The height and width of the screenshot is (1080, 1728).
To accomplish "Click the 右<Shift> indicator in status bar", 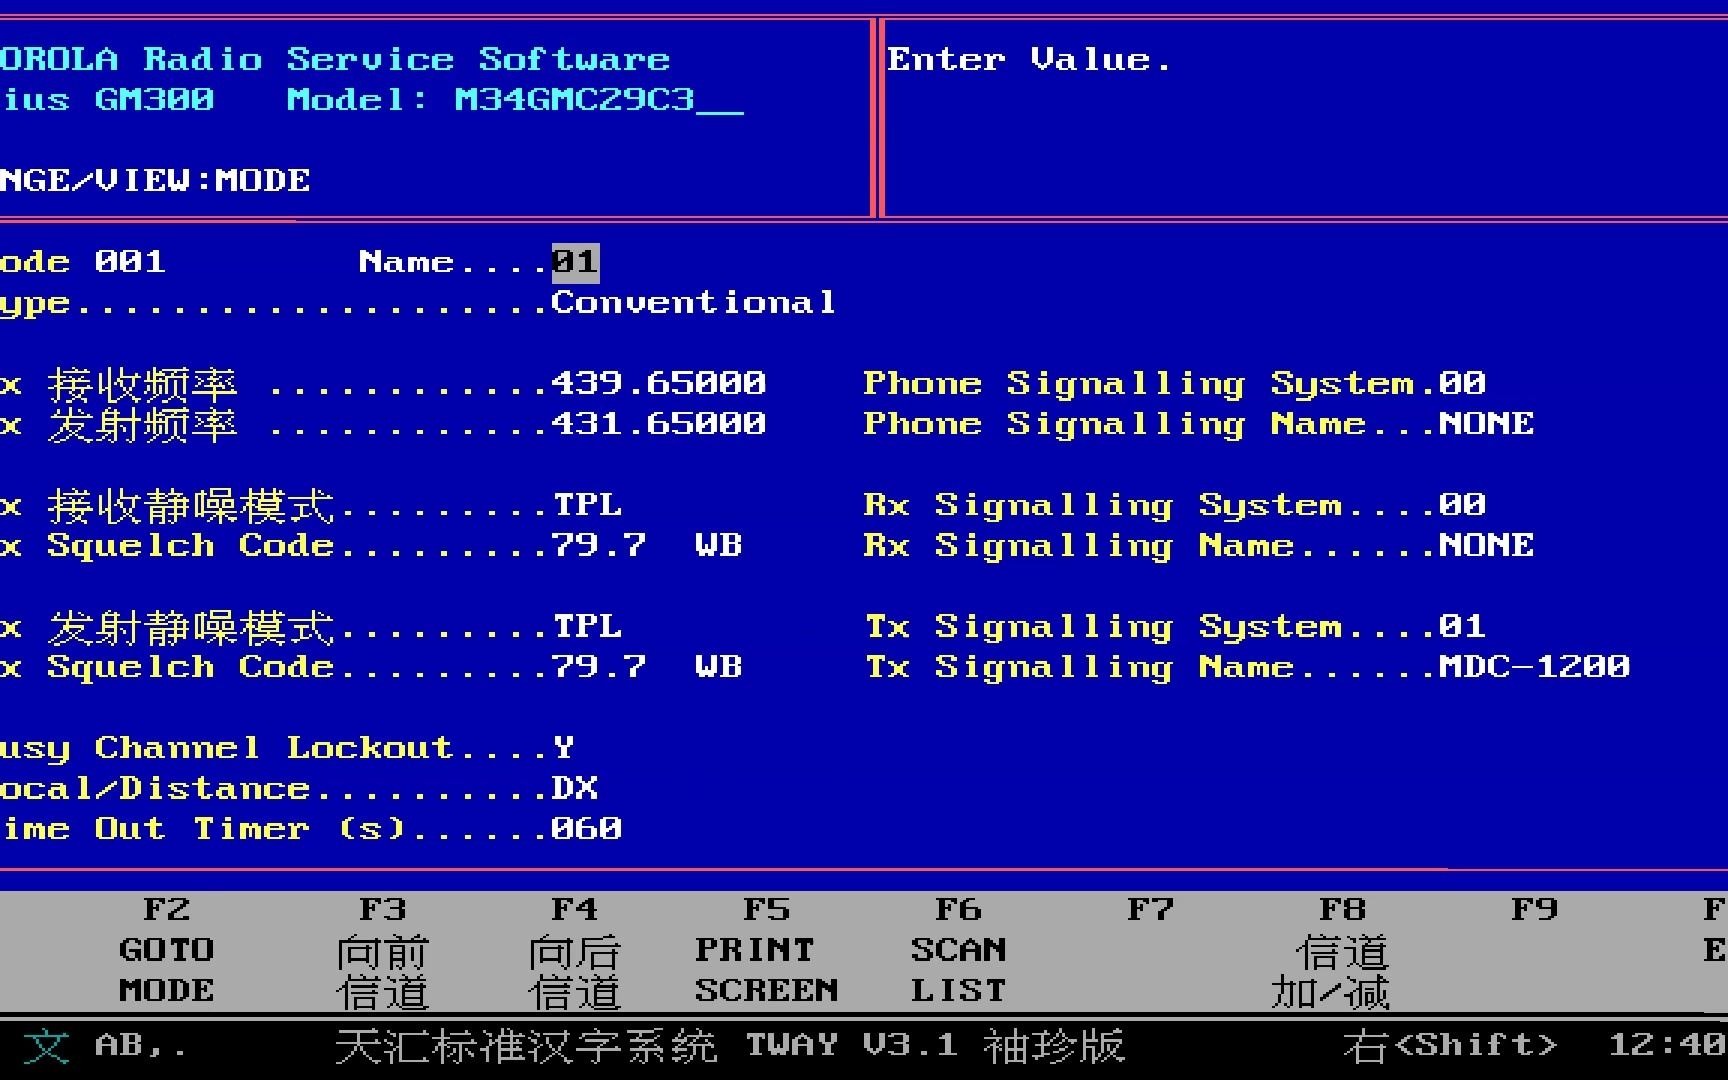I will (x=1450, y=1046).
